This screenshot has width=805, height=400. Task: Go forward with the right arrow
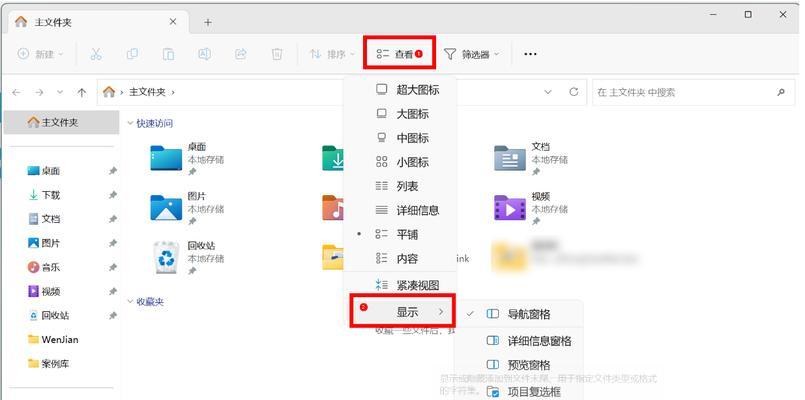pos(39,92)
